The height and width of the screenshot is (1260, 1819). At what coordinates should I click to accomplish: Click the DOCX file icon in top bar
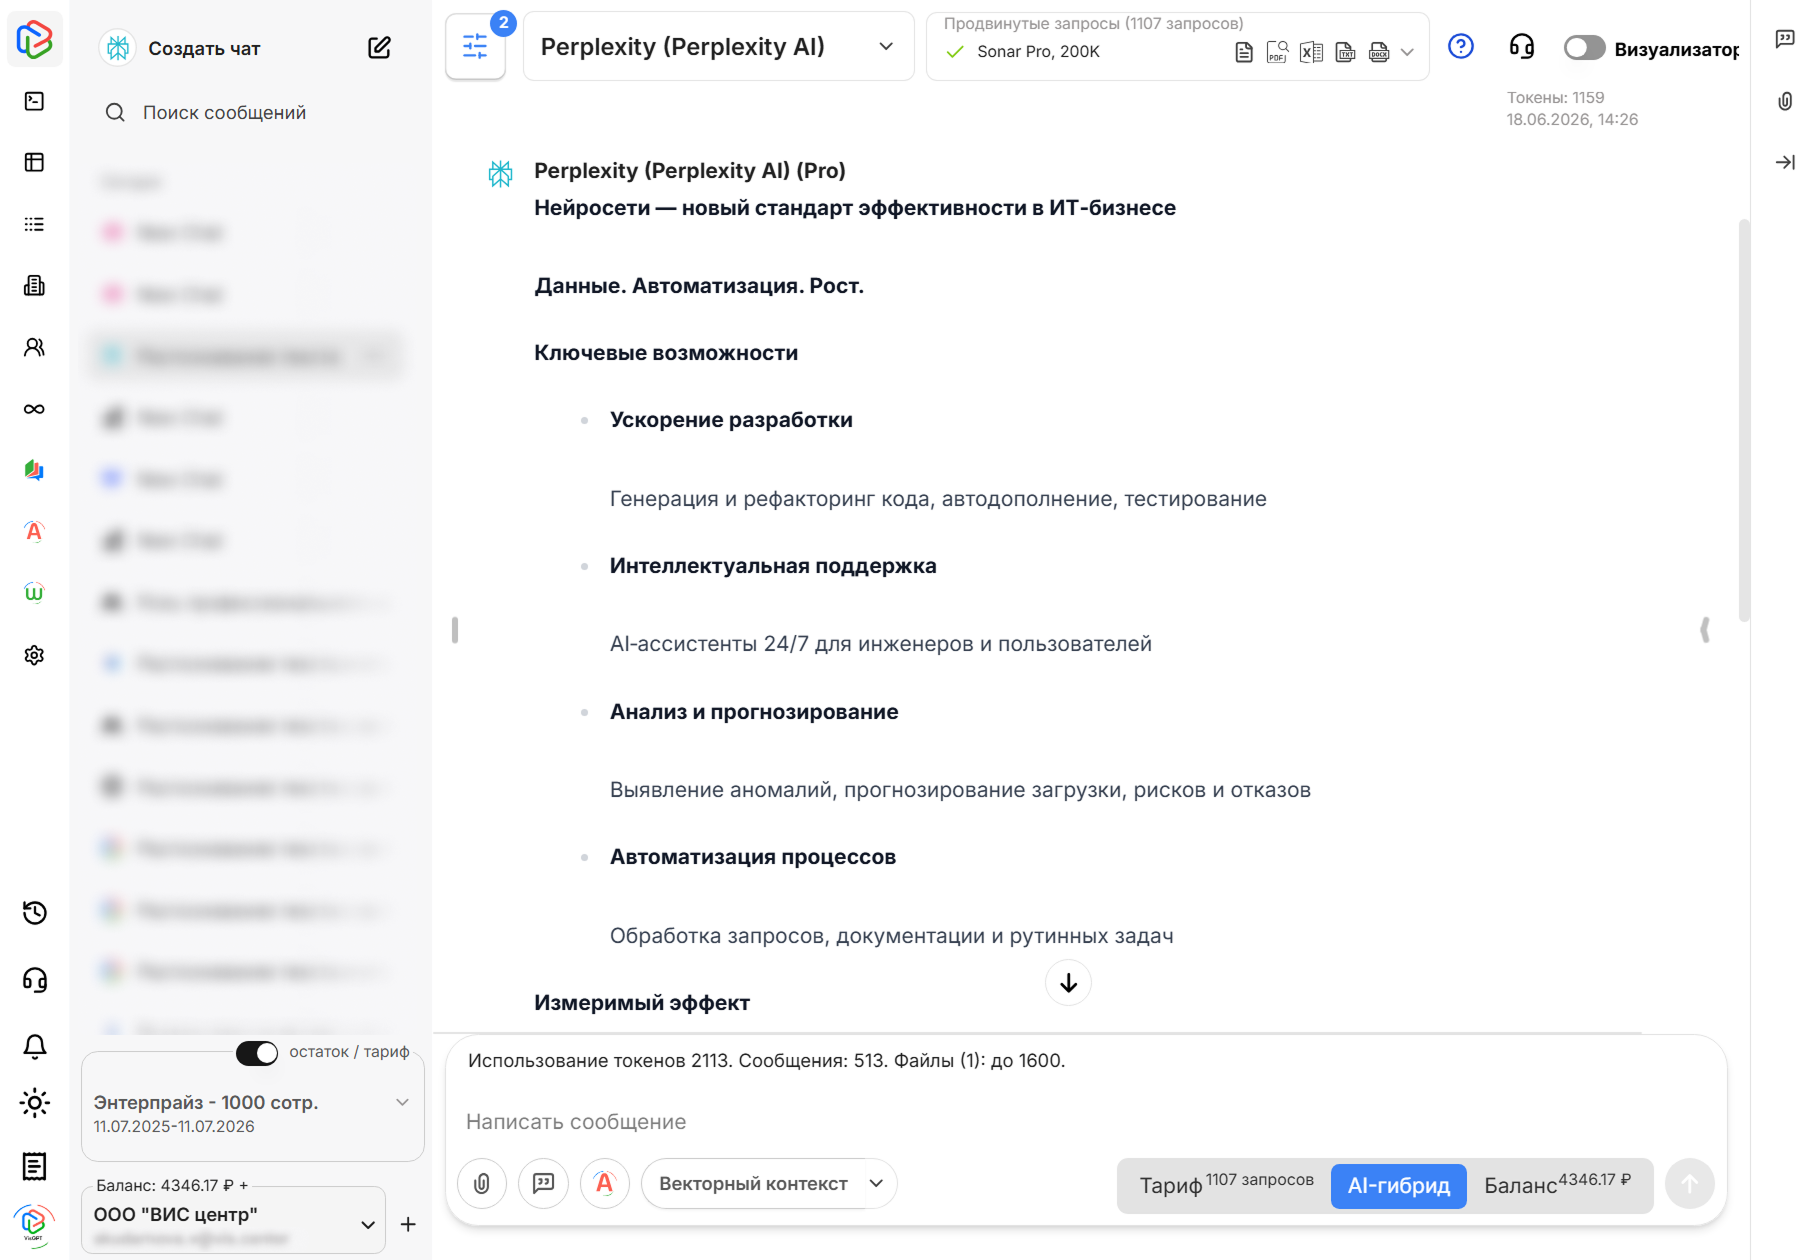1379,52
